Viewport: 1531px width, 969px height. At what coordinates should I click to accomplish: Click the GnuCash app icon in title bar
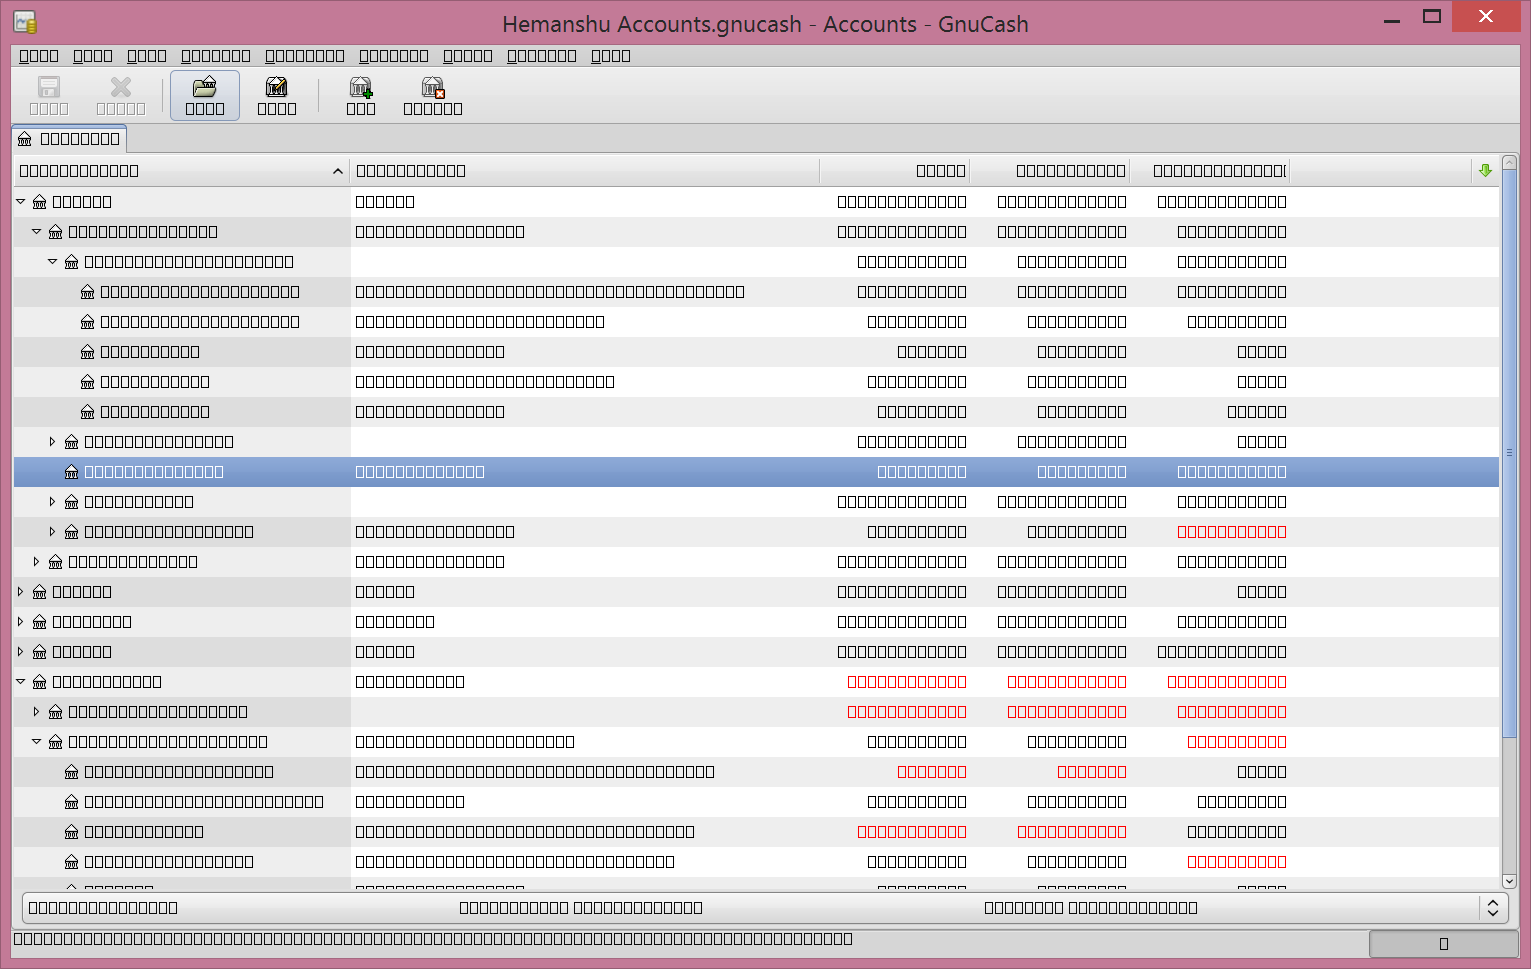pos(25,22)
